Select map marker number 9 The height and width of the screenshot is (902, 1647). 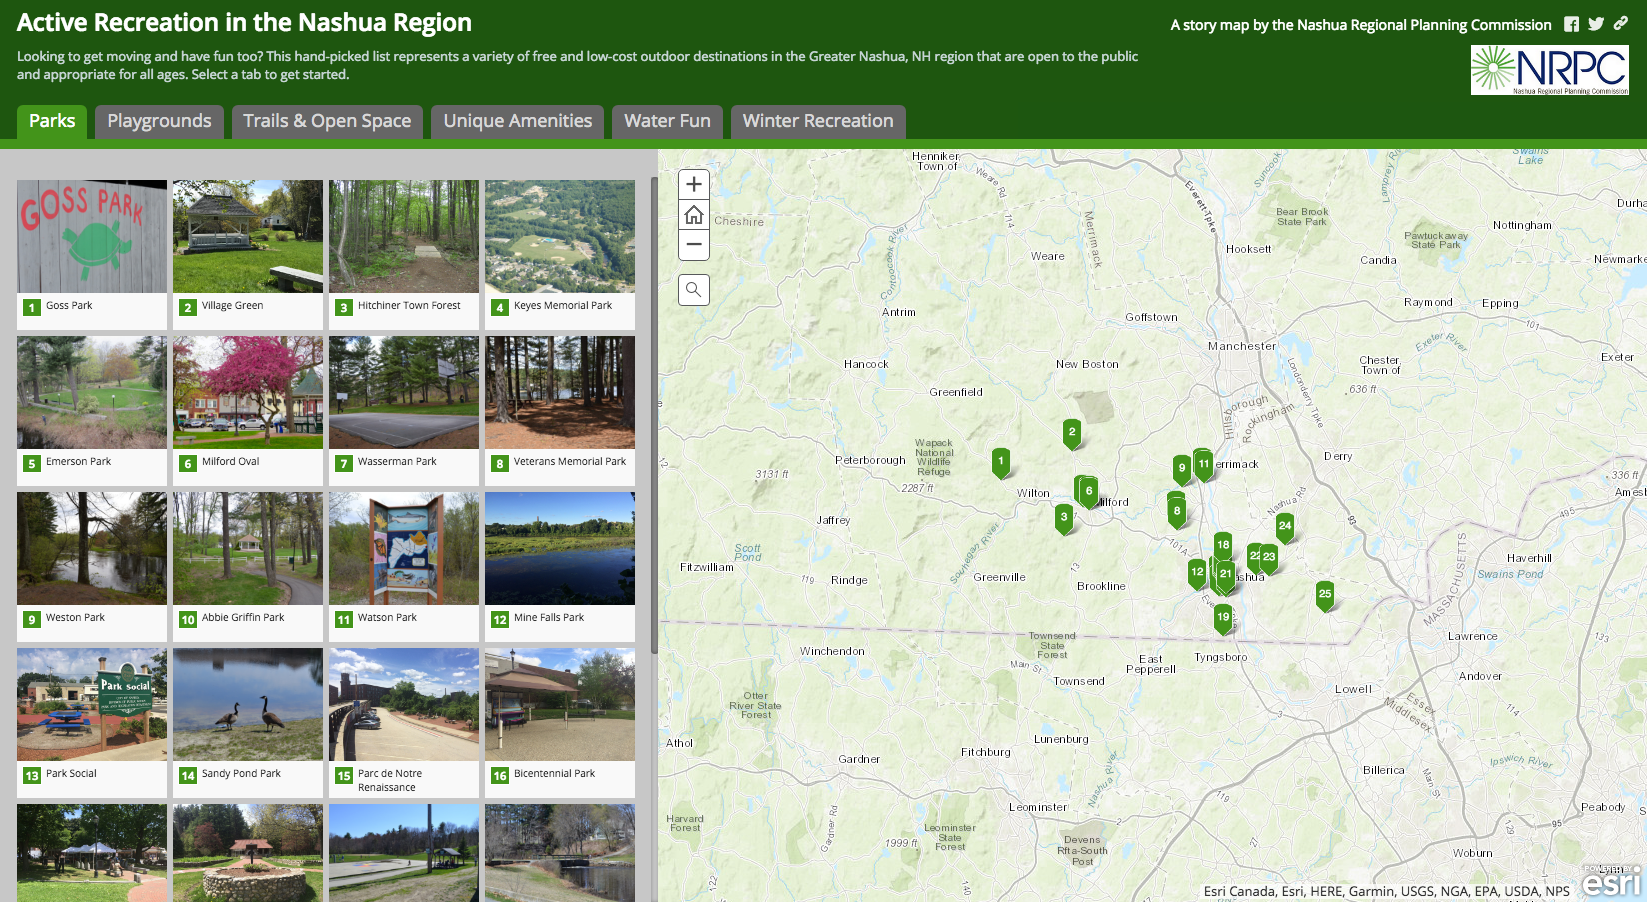pyautogui.click(x=1182, y=468)
